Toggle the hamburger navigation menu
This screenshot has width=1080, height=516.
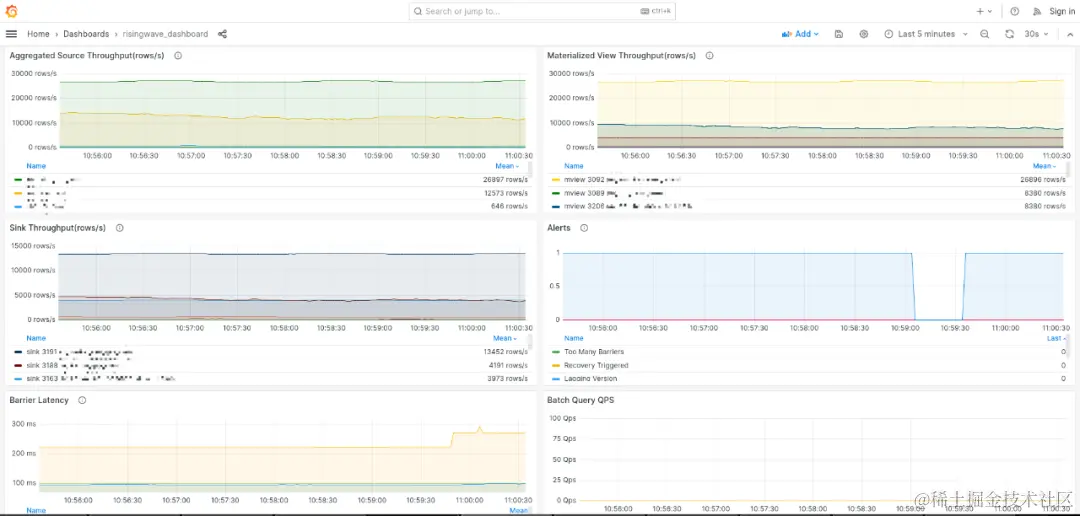[11, 34]
